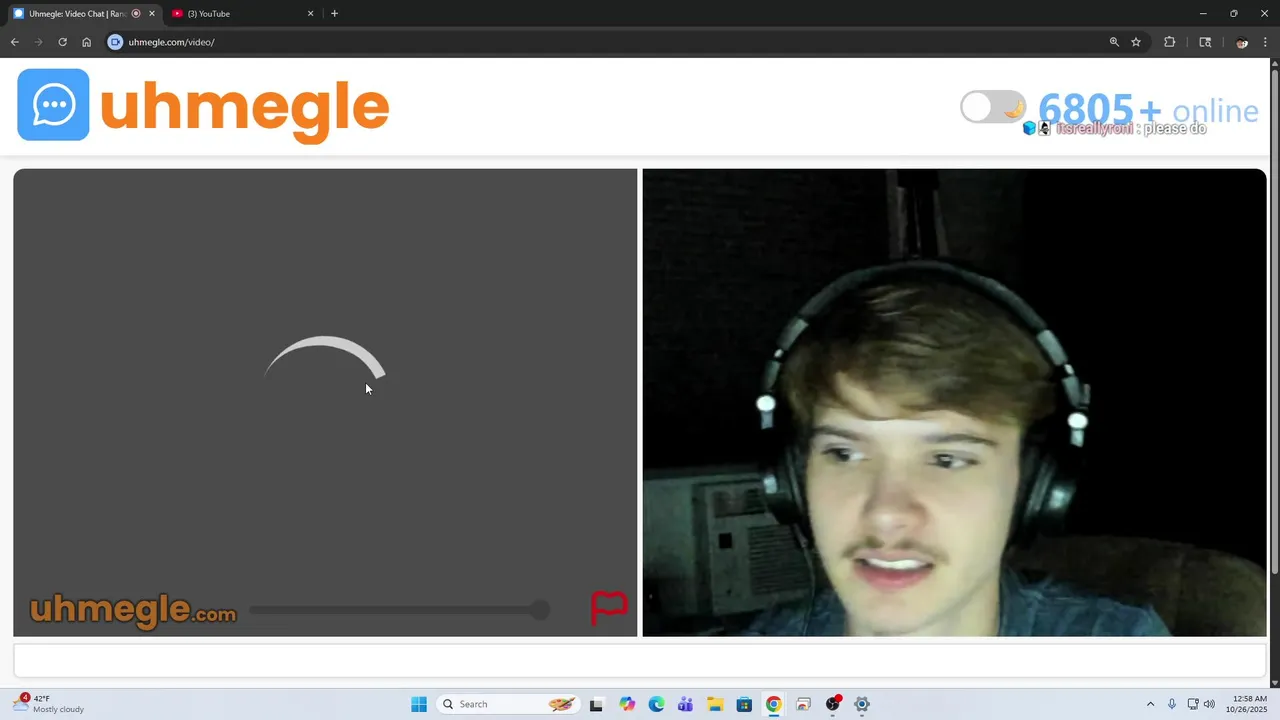
Task: Open Task View on the taskbar
Action: [x=596, y=704]
